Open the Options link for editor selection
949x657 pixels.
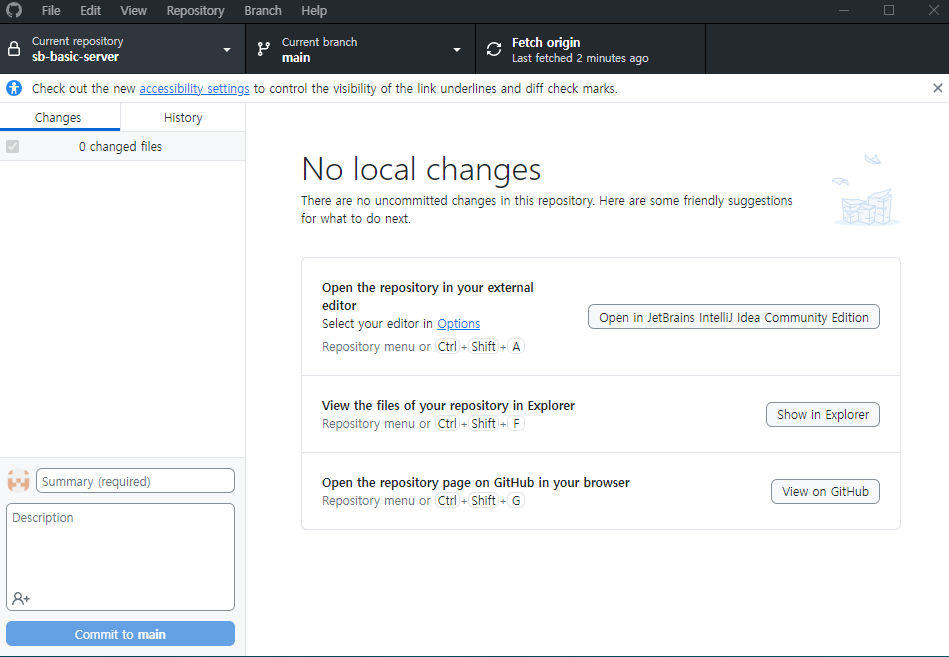click(x=459, y=324)
